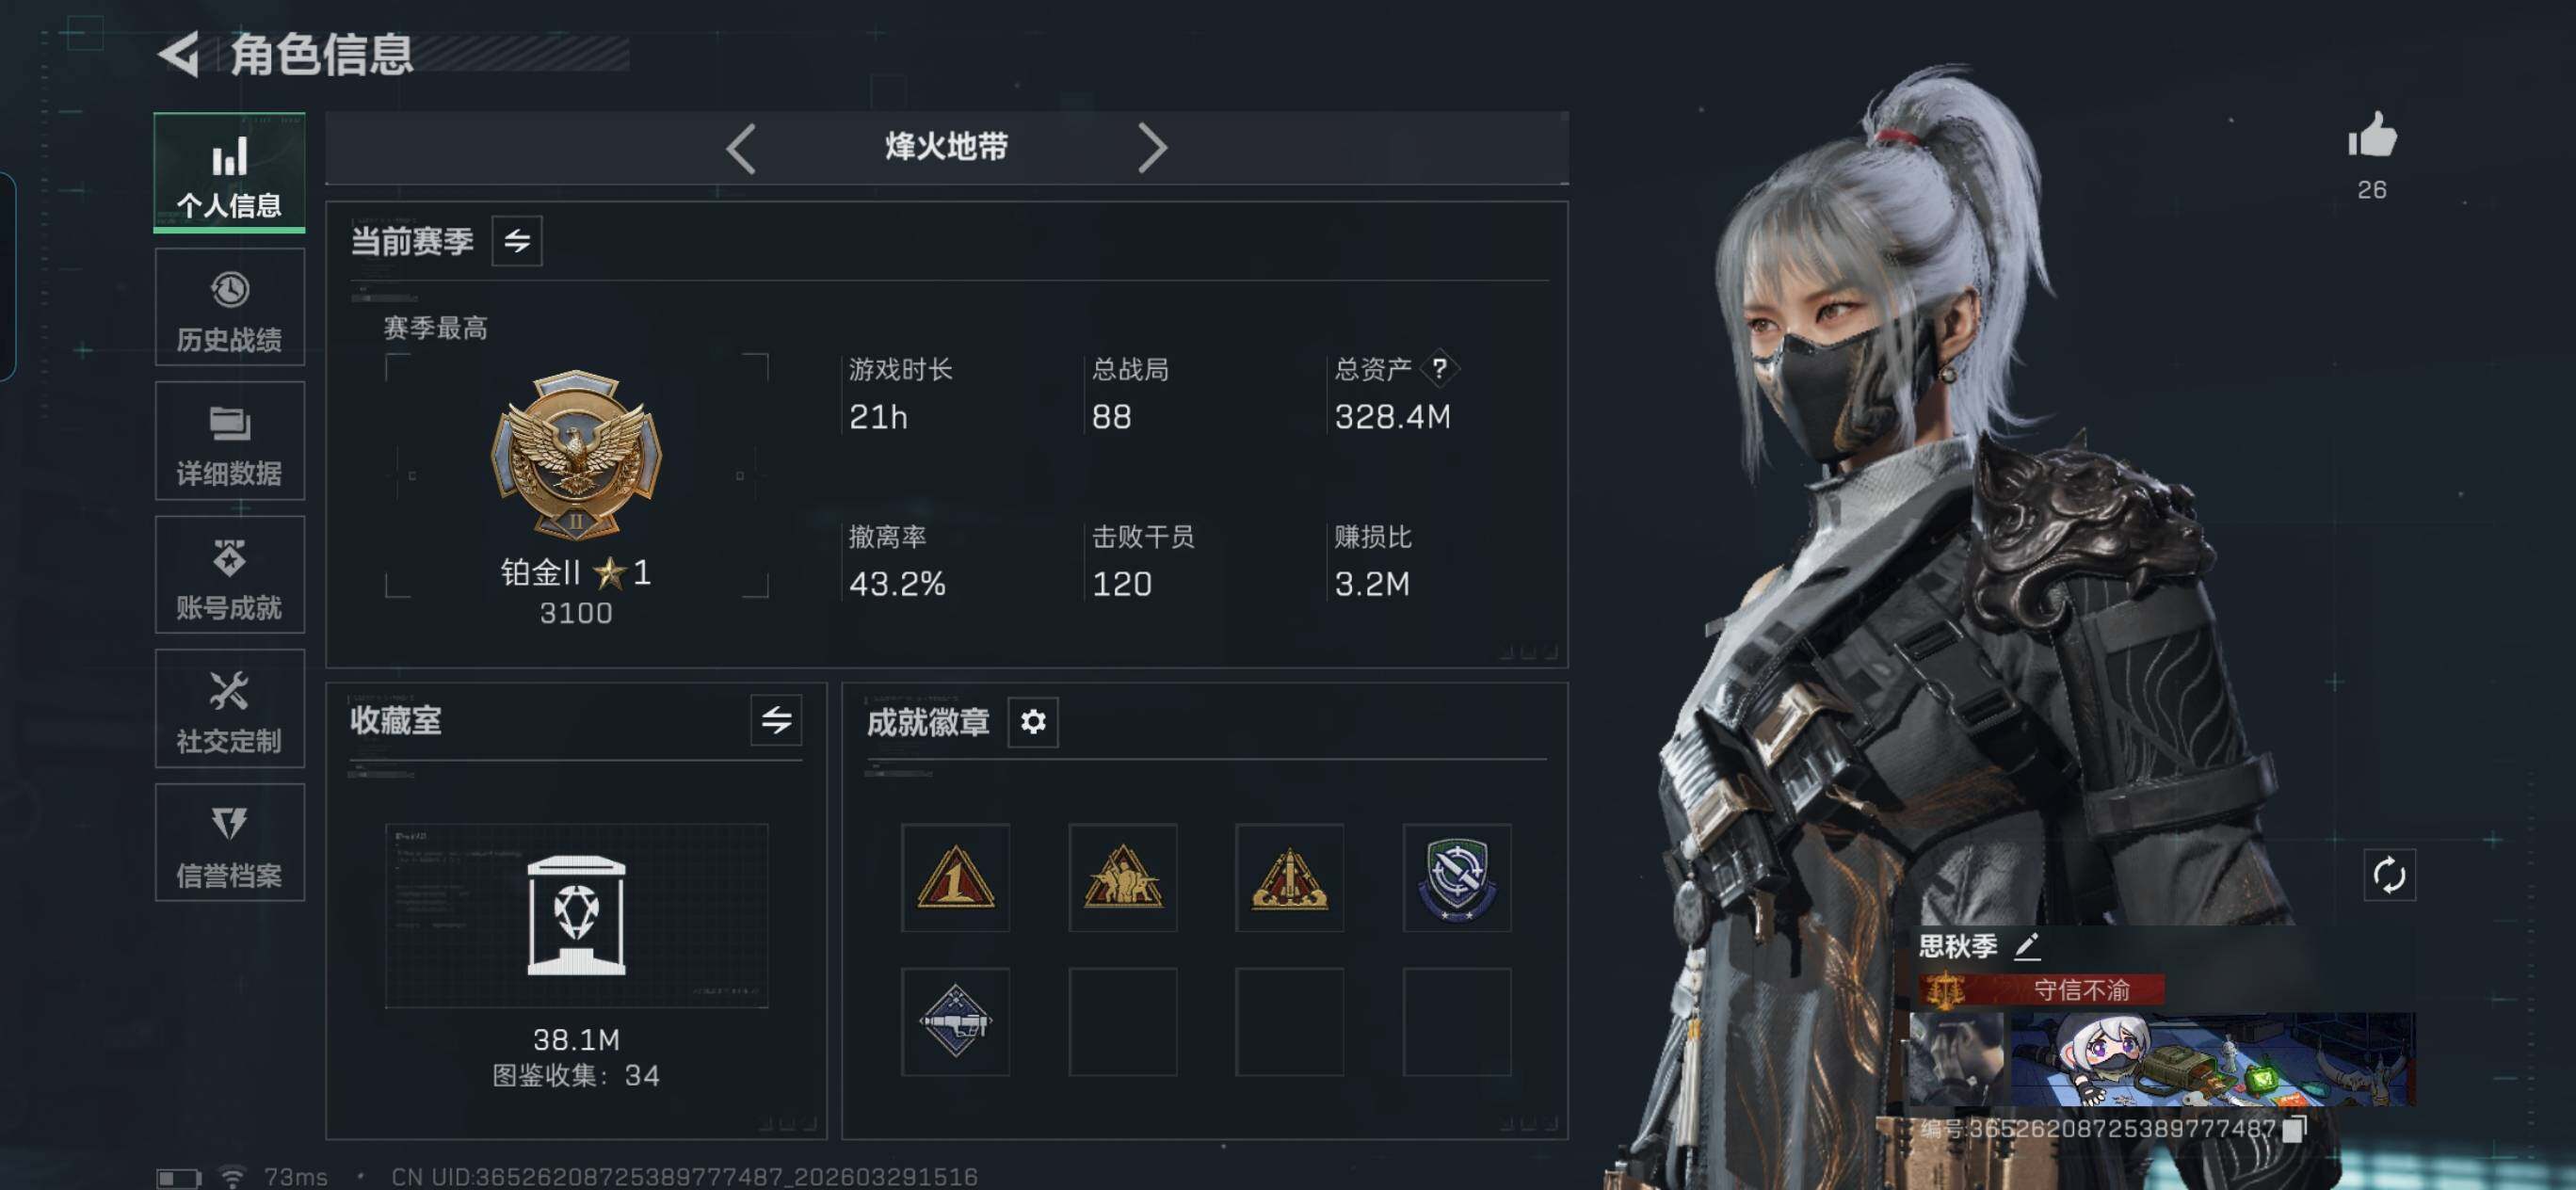Open the 详细数据 tab

tap(229, 442)
